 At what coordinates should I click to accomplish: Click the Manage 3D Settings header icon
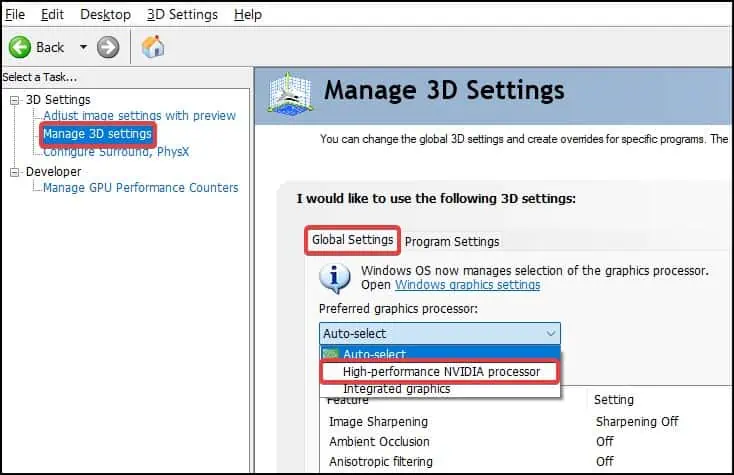pos(291,94)
